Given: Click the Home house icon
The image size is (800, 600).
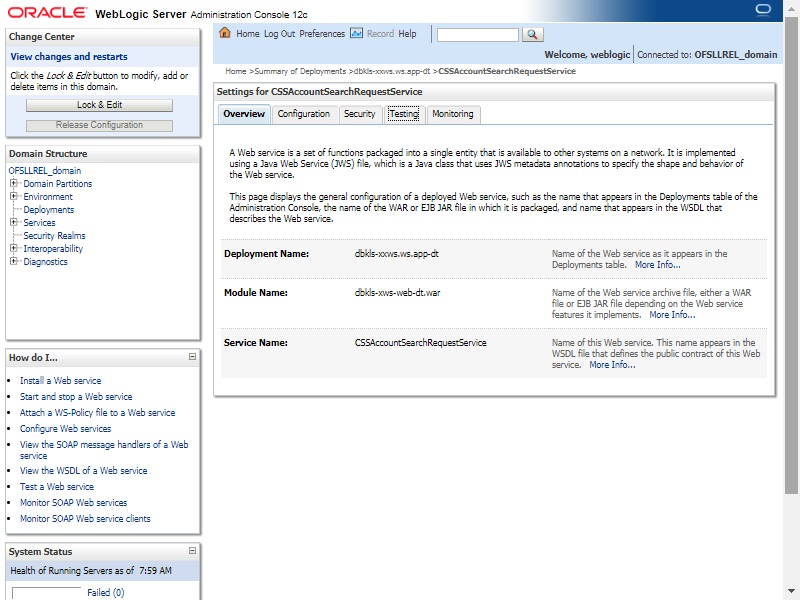Looking at the screenshot, I should (x=224, y=33).
